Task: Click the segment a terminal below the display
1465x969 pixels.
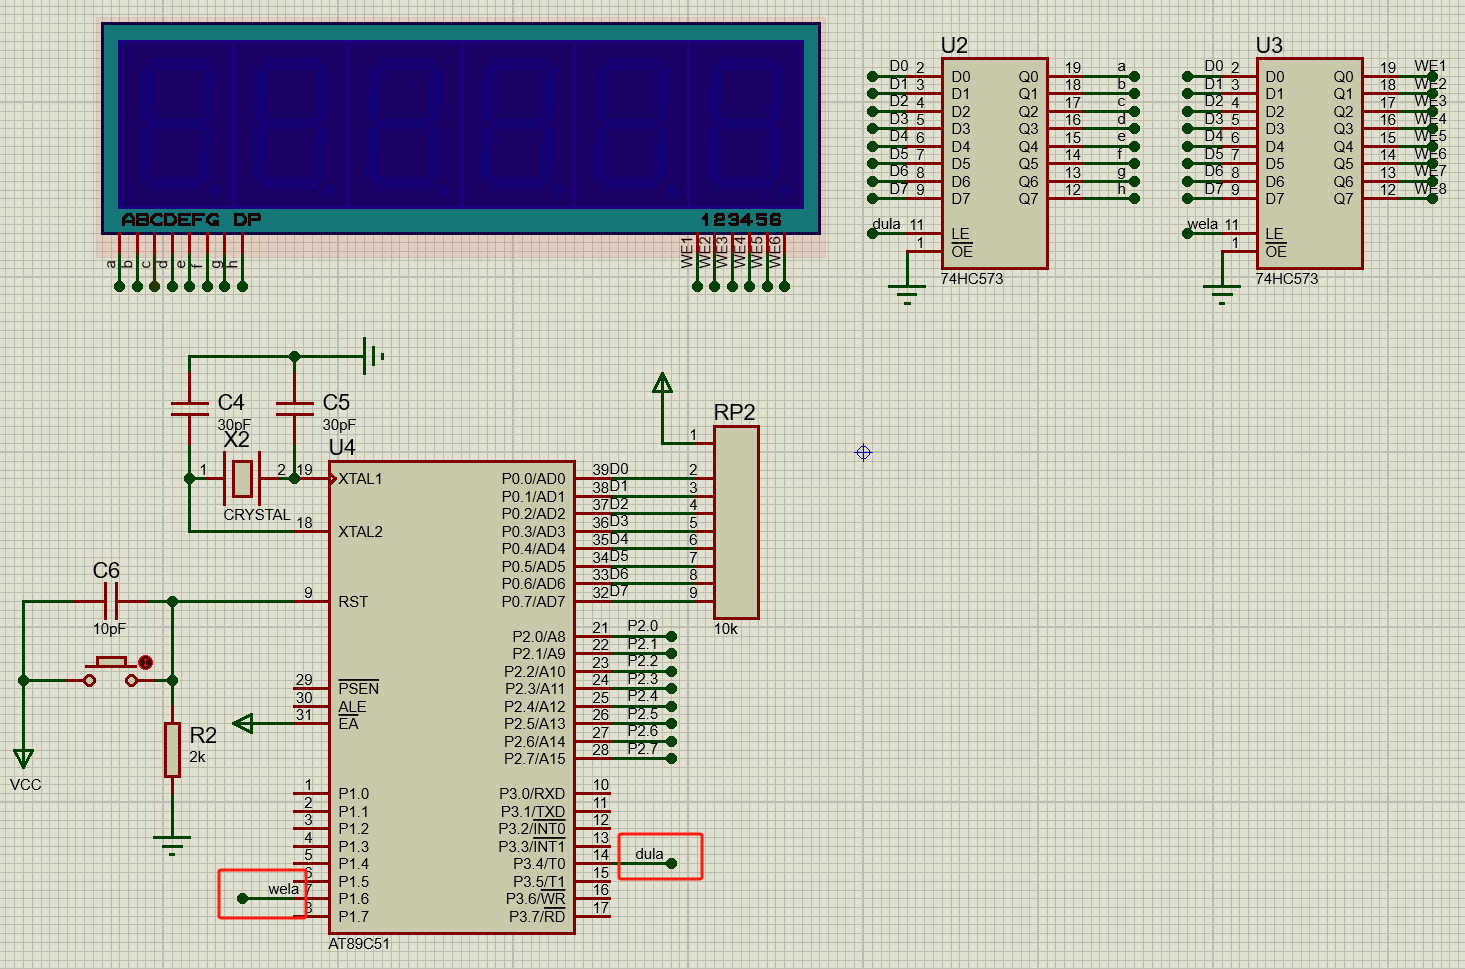Action: coord(119,287)
